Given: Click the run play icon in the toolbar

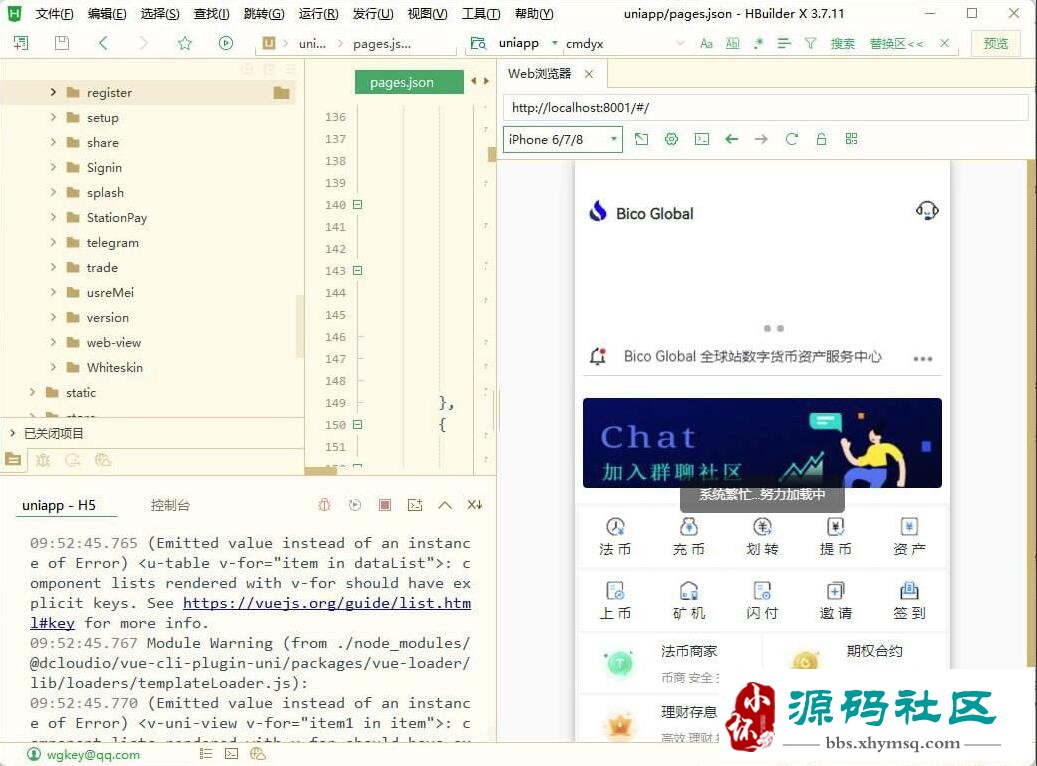Looking at the screenshot, I should pyautogui.click(x=226, y=43).
